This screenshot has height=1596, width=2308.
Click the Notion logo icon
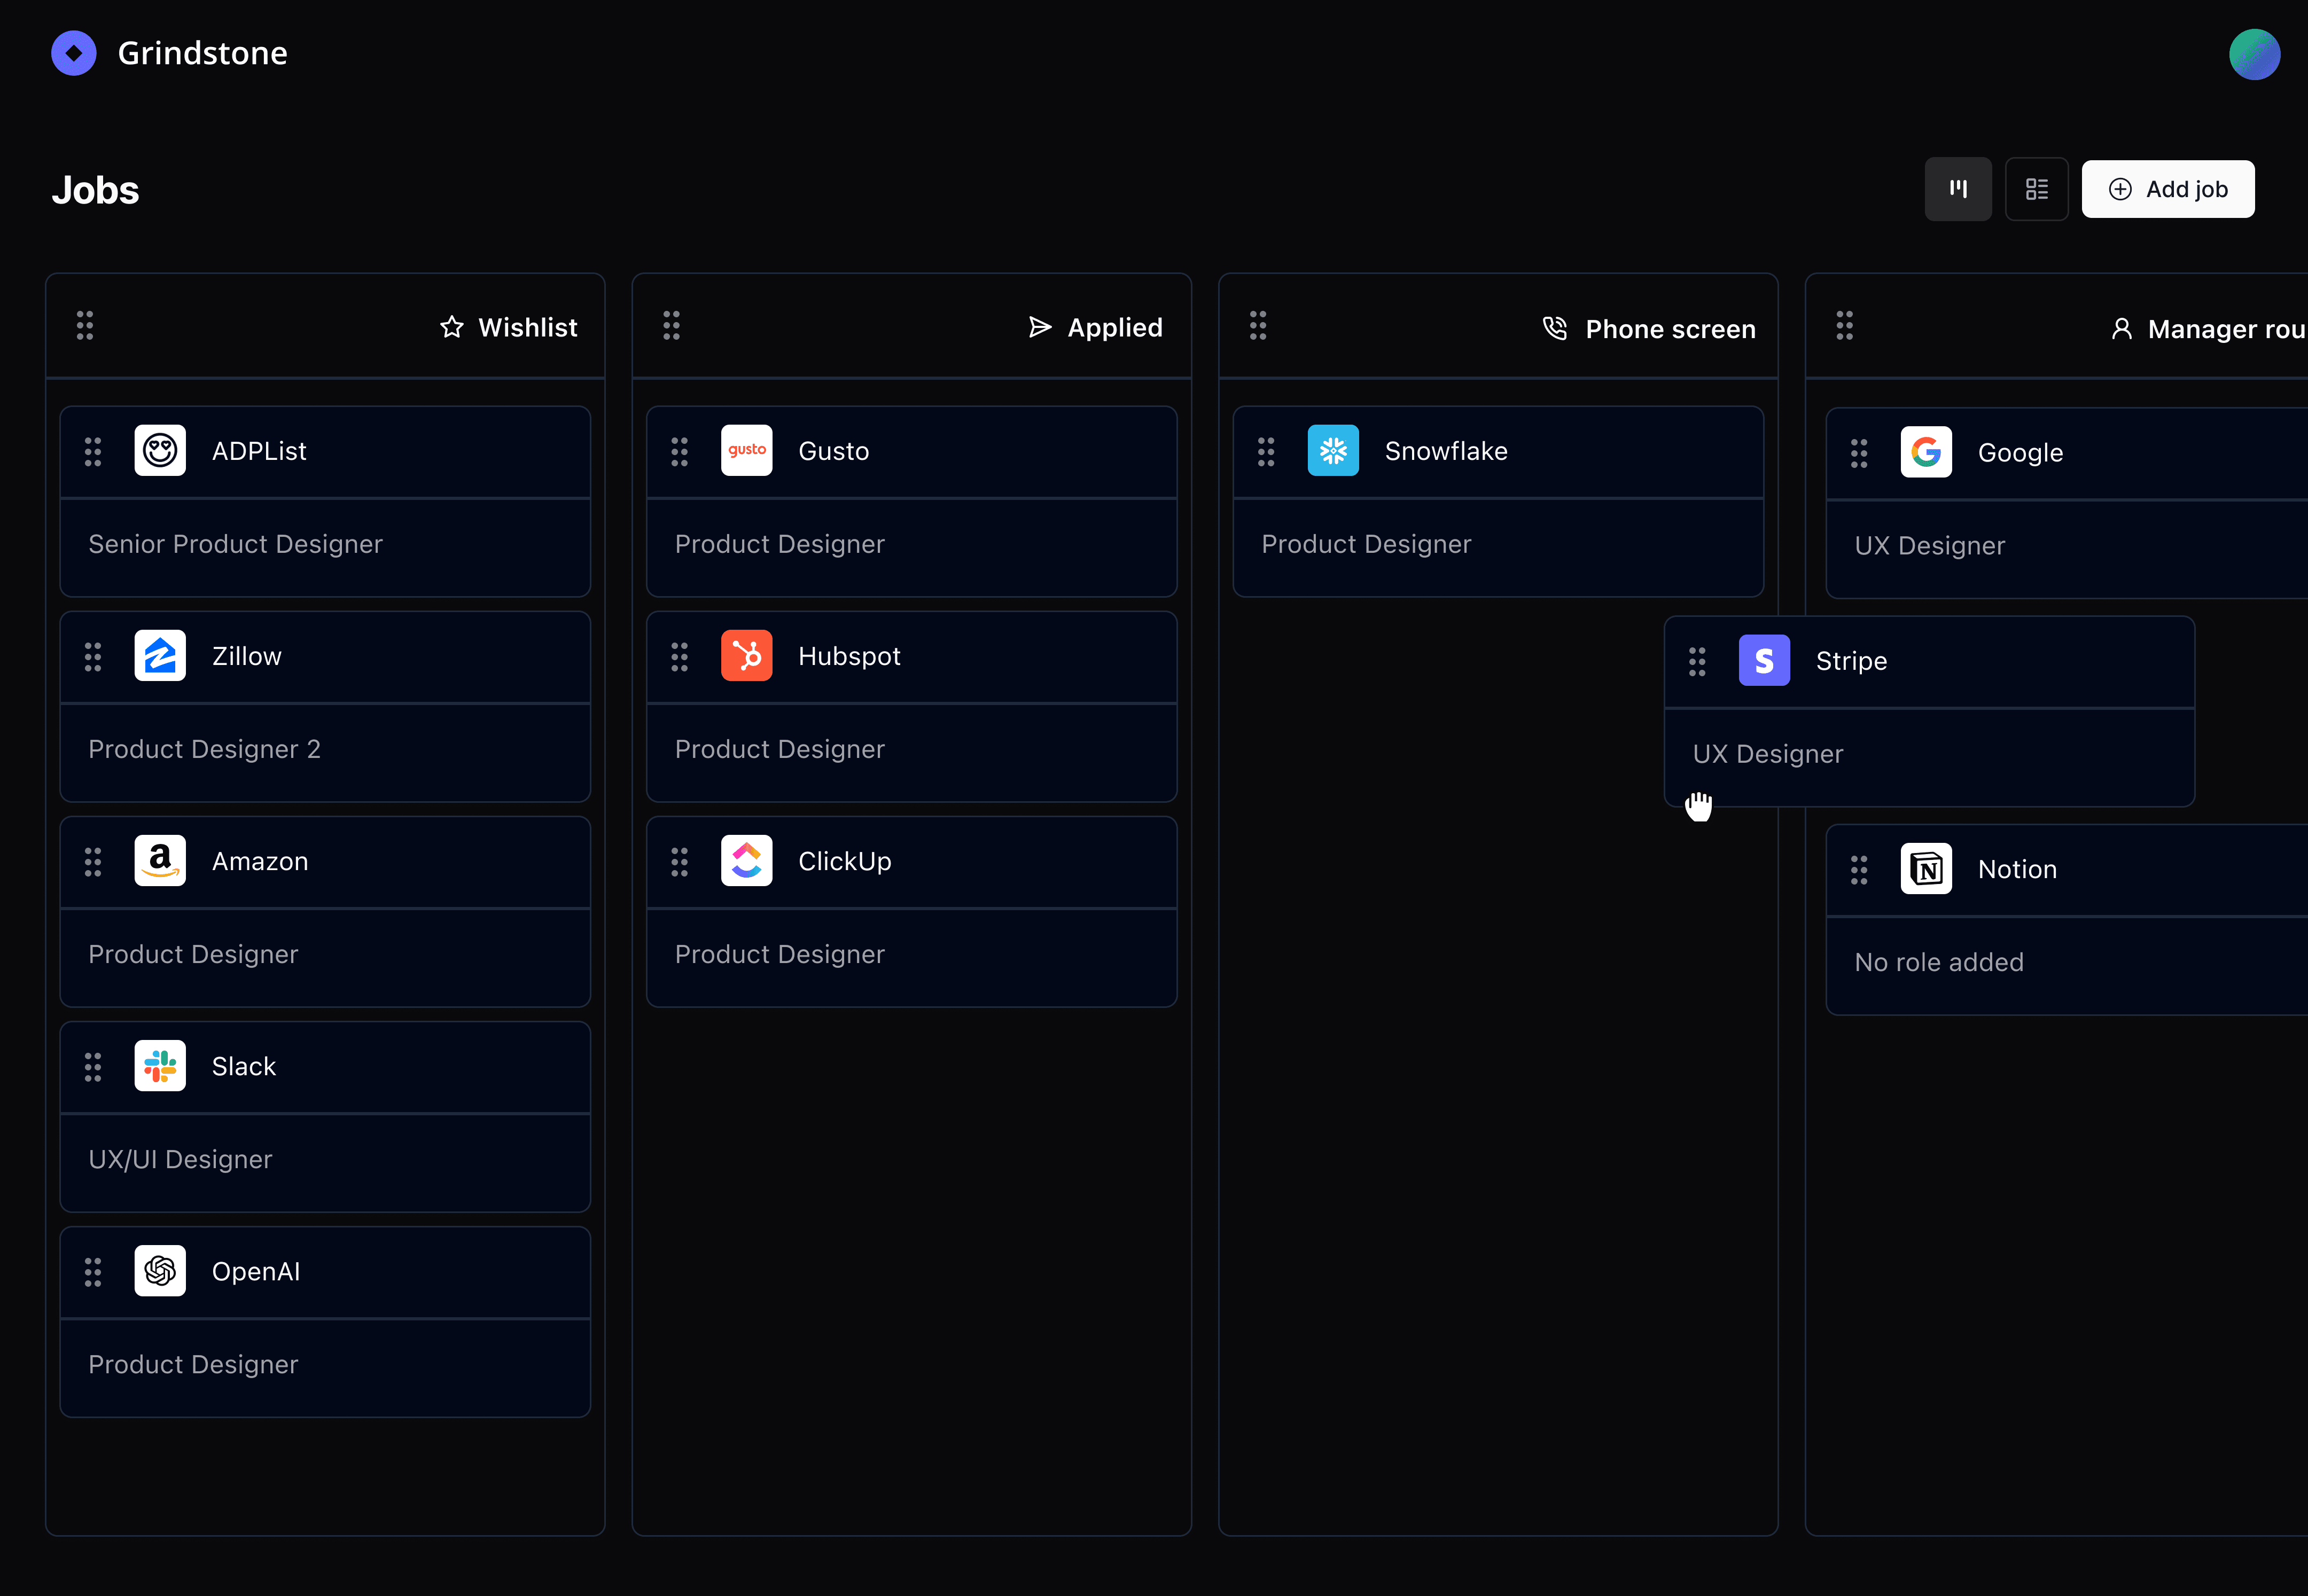(x=1925, y=869)
